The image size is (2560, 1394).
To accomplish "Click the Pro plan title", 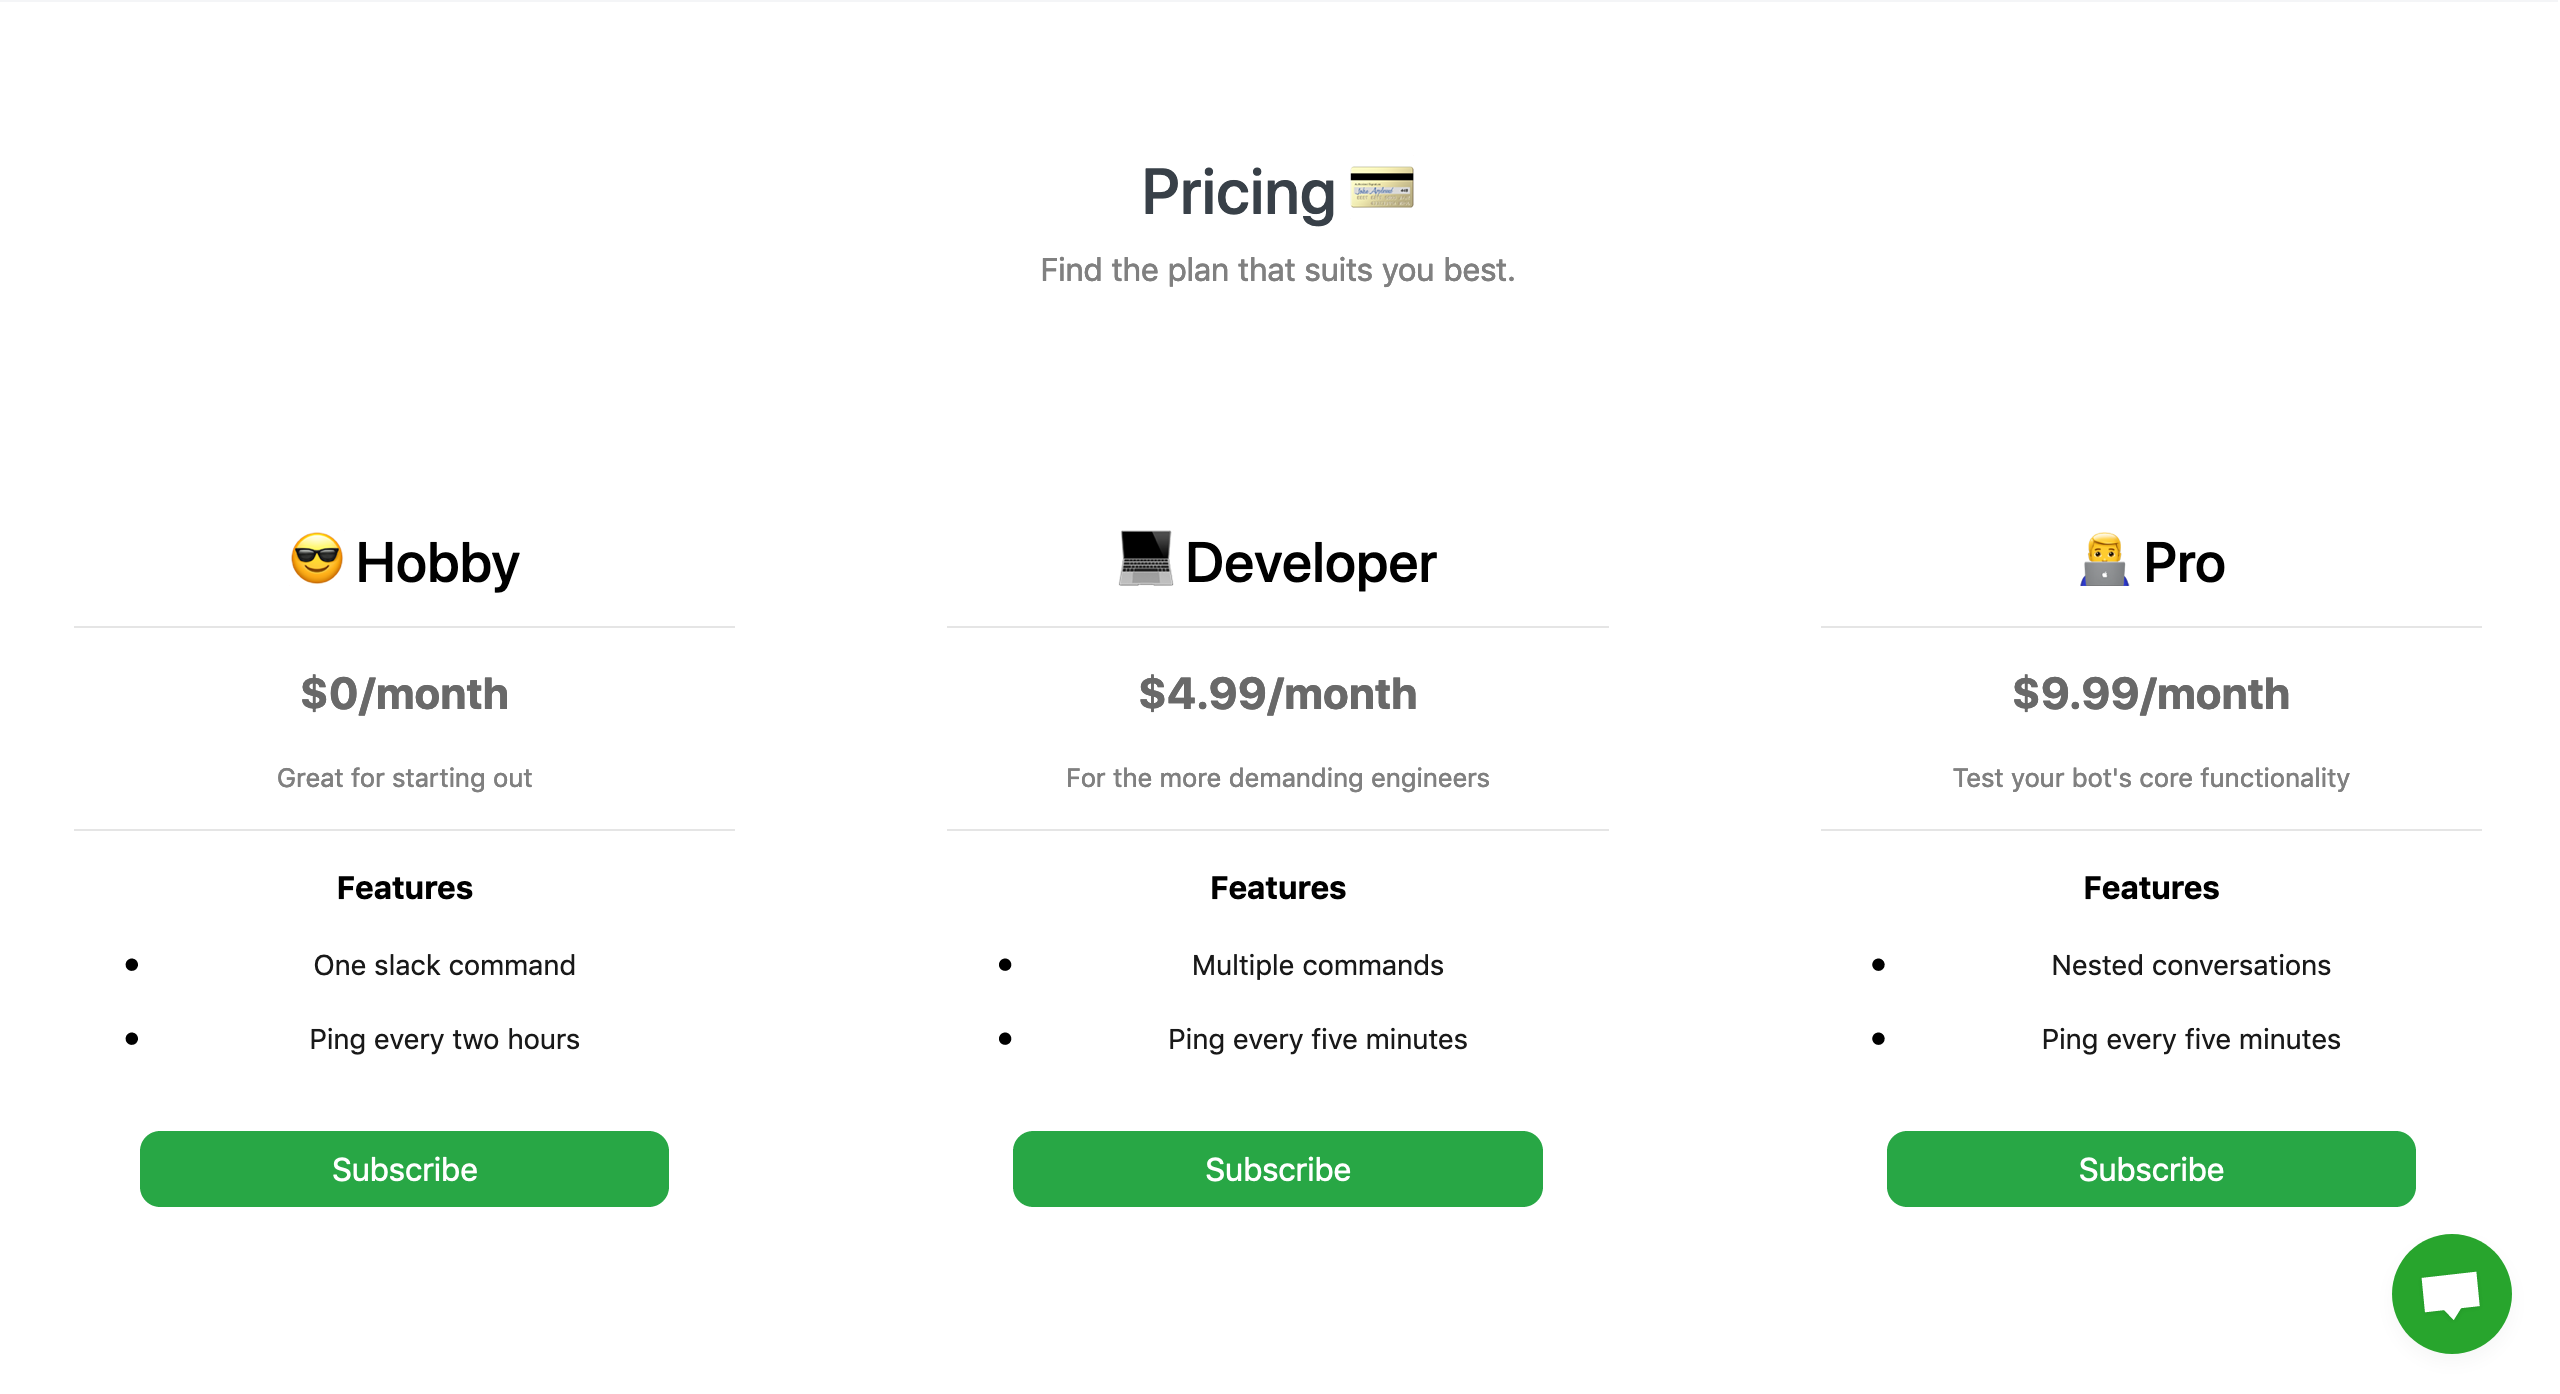I will click(2184, 563).
